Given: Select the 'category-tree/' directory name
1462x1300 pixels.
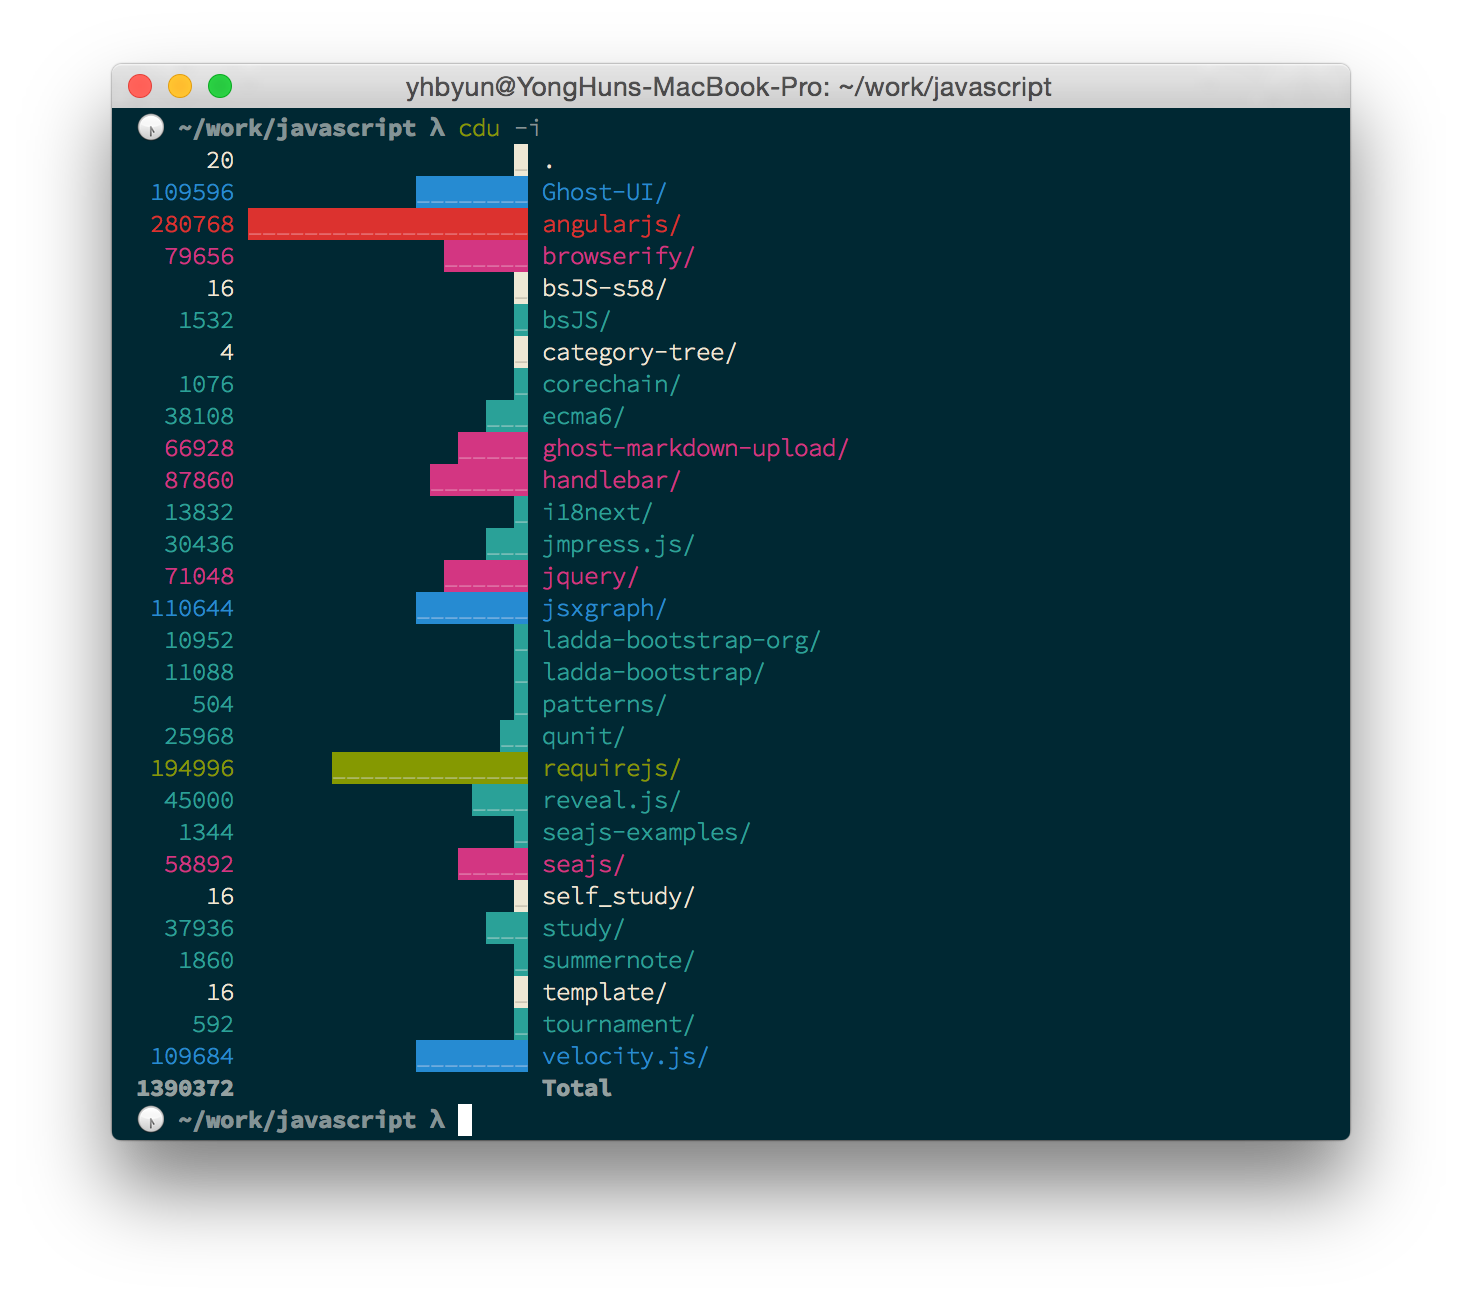Looking at the screenshot, I should (x=639, y=352).
